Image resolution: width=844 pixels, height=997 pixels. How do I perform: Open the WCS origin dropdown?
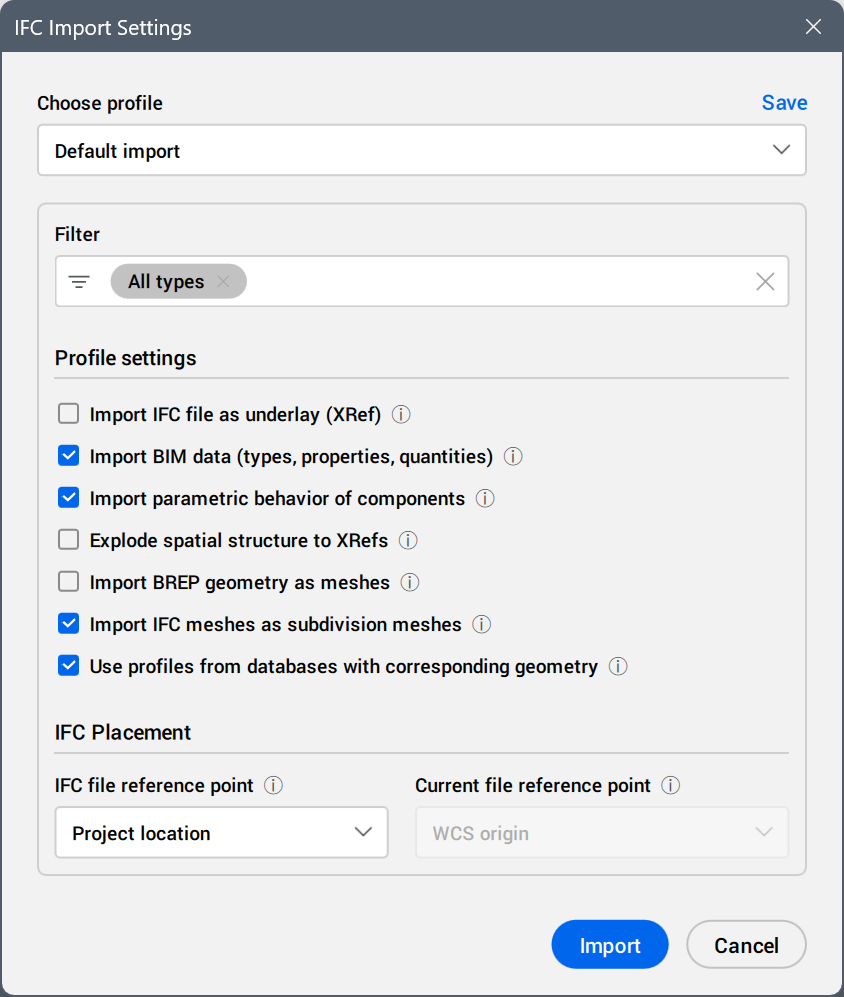point(601,833)
